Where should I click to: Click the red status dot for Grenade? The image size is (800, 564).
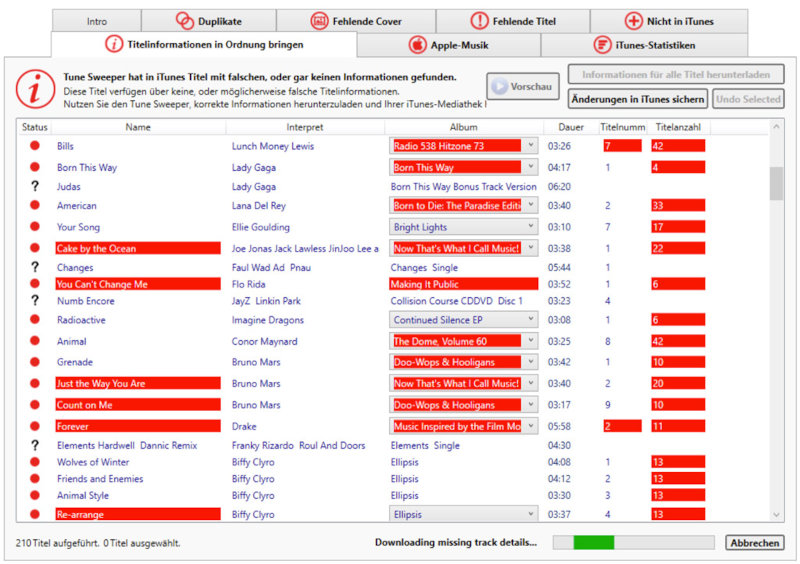35,362
